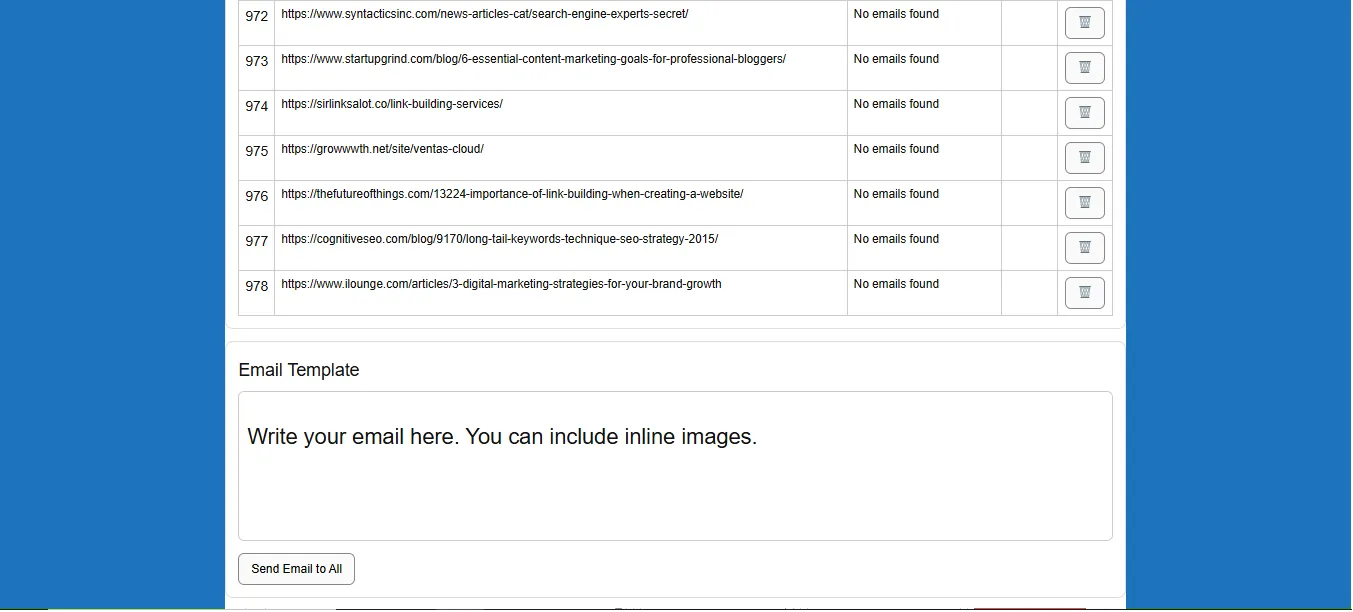This screenshot has height=612, width=1353.
Task: Delete row 978 ilounge.com entry
Action: coord(1084,293)
